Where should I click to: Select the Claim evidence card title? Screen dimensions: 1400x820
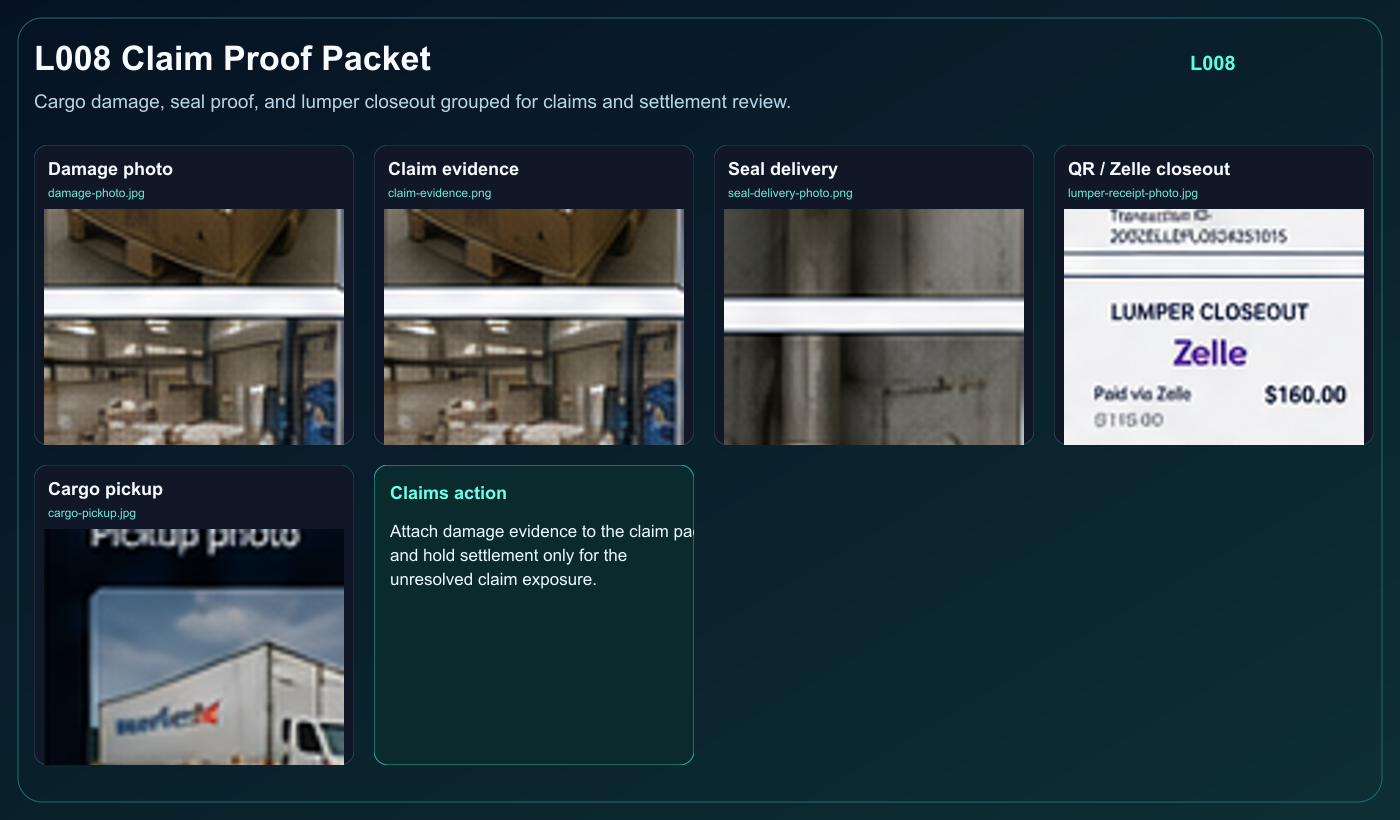453,169
